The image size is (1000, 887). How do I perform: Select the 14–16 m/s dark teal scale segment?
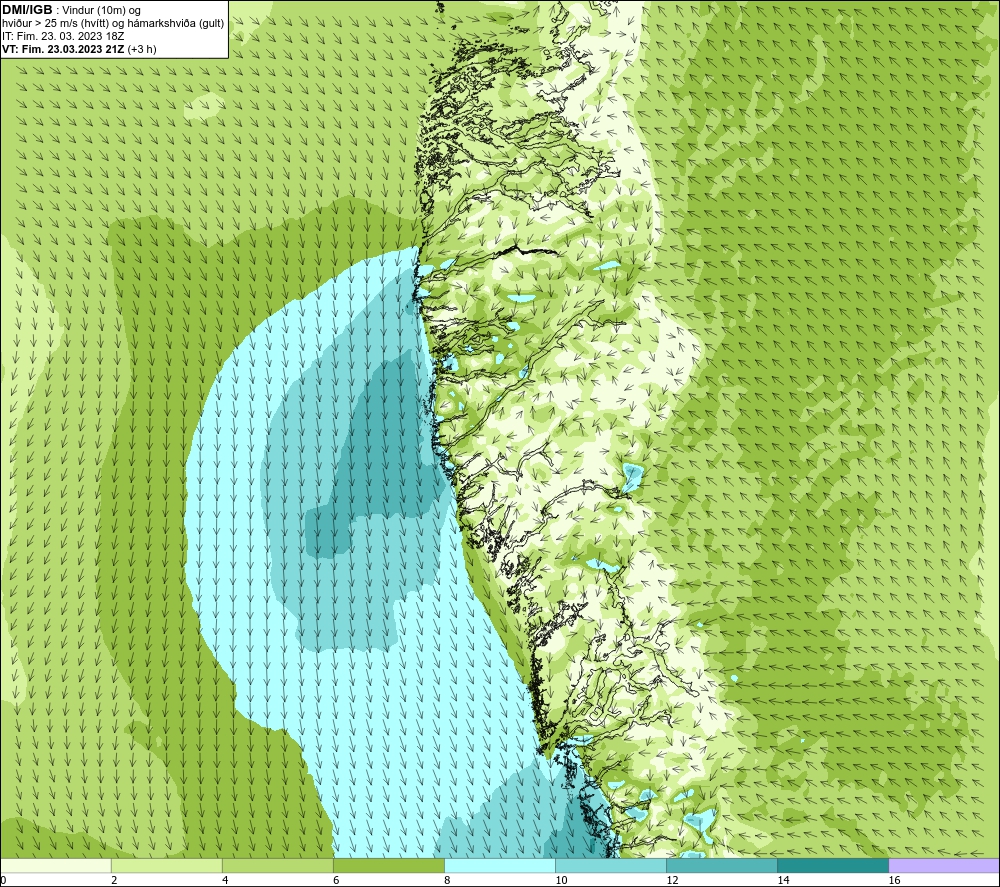point(832,865)
